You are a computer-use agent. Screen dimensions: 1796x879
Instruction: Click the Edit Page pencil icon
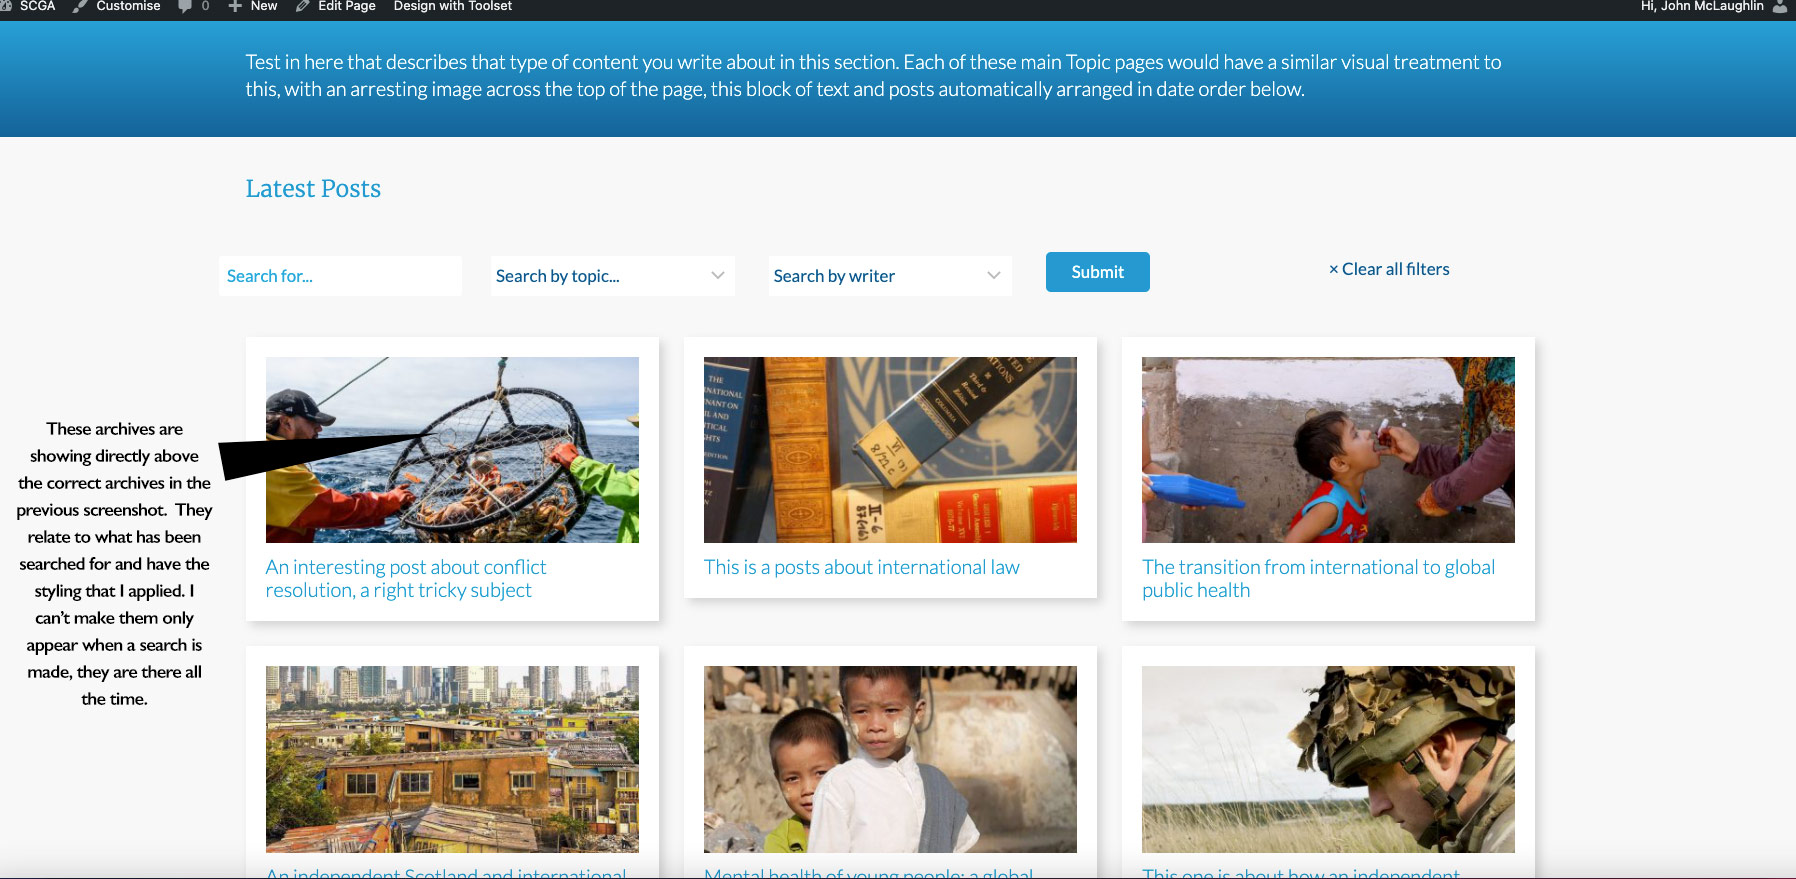pyautogui.click(x=303, y=6)
